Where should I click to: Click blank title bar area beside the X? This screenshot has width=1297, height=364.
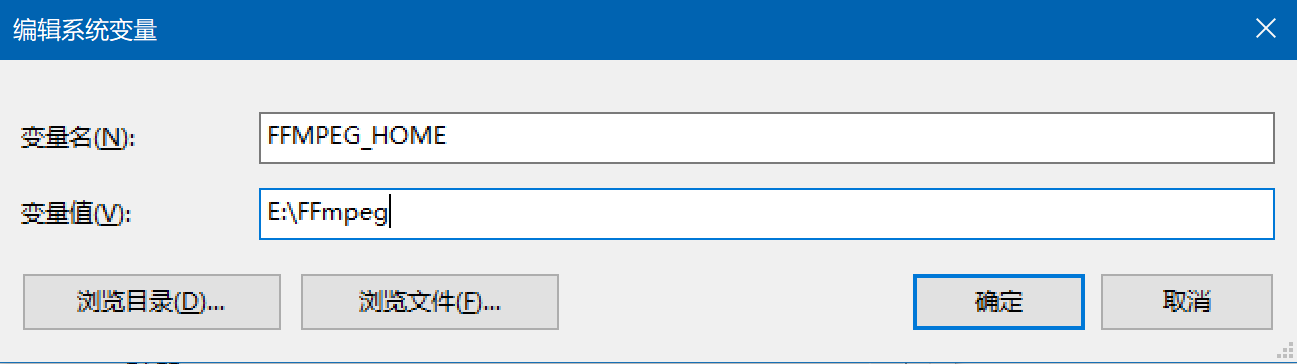(700, 30)
